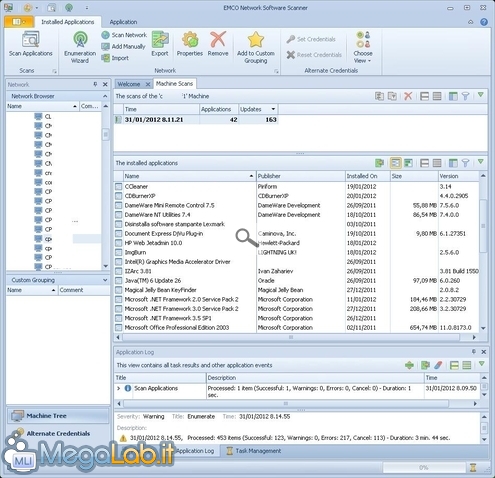Open green dropdown arrow in Application Log toolbar
495x478 pixels.
[482, 364]
